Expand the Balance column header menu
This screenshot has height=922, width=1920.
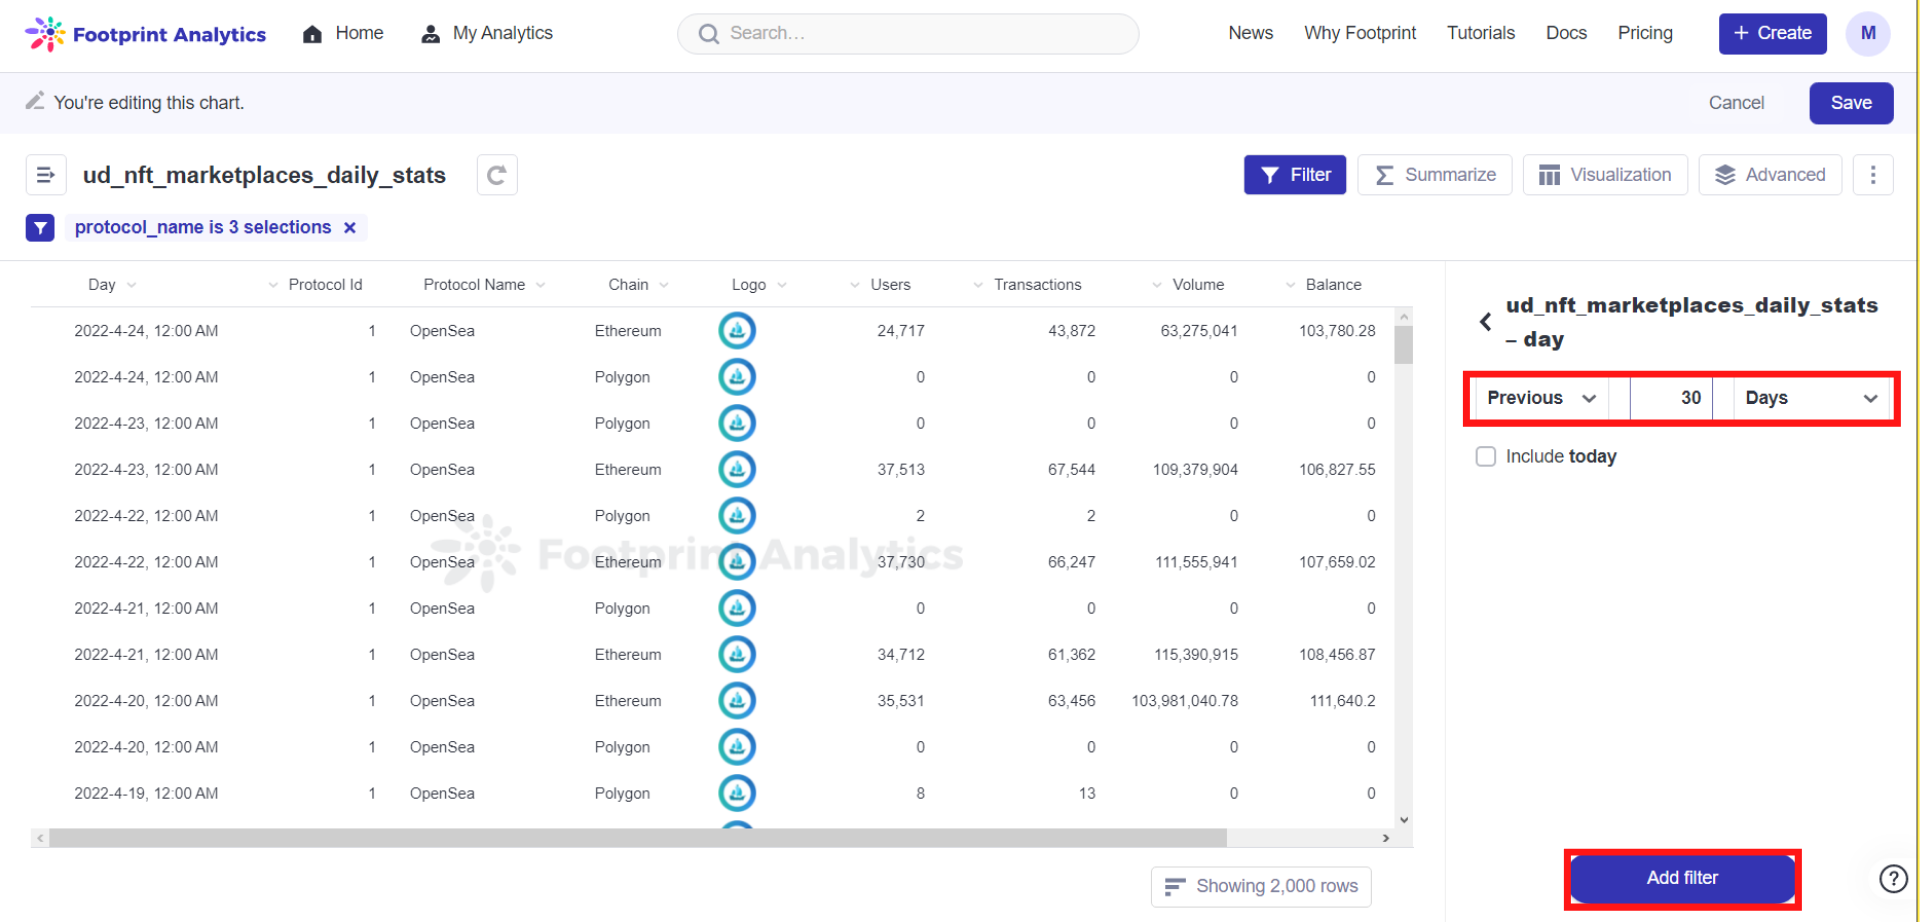[1290, 285]
